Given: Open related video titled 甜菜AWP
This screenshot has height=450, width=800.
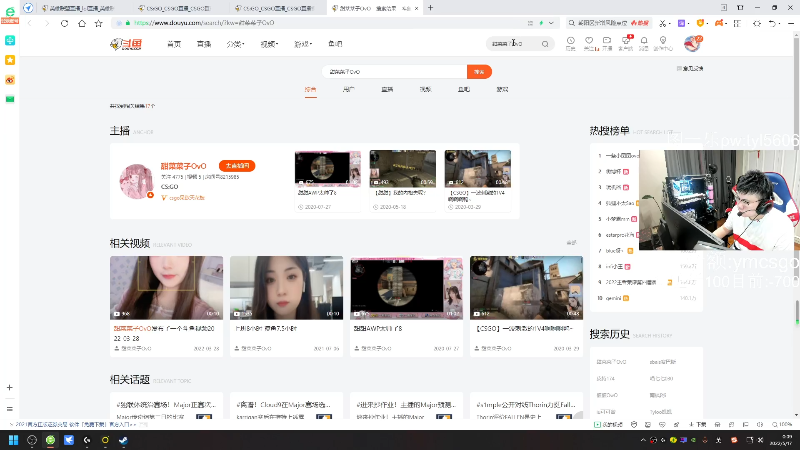Looking at the screenshot, I should [x=406, y=306].
